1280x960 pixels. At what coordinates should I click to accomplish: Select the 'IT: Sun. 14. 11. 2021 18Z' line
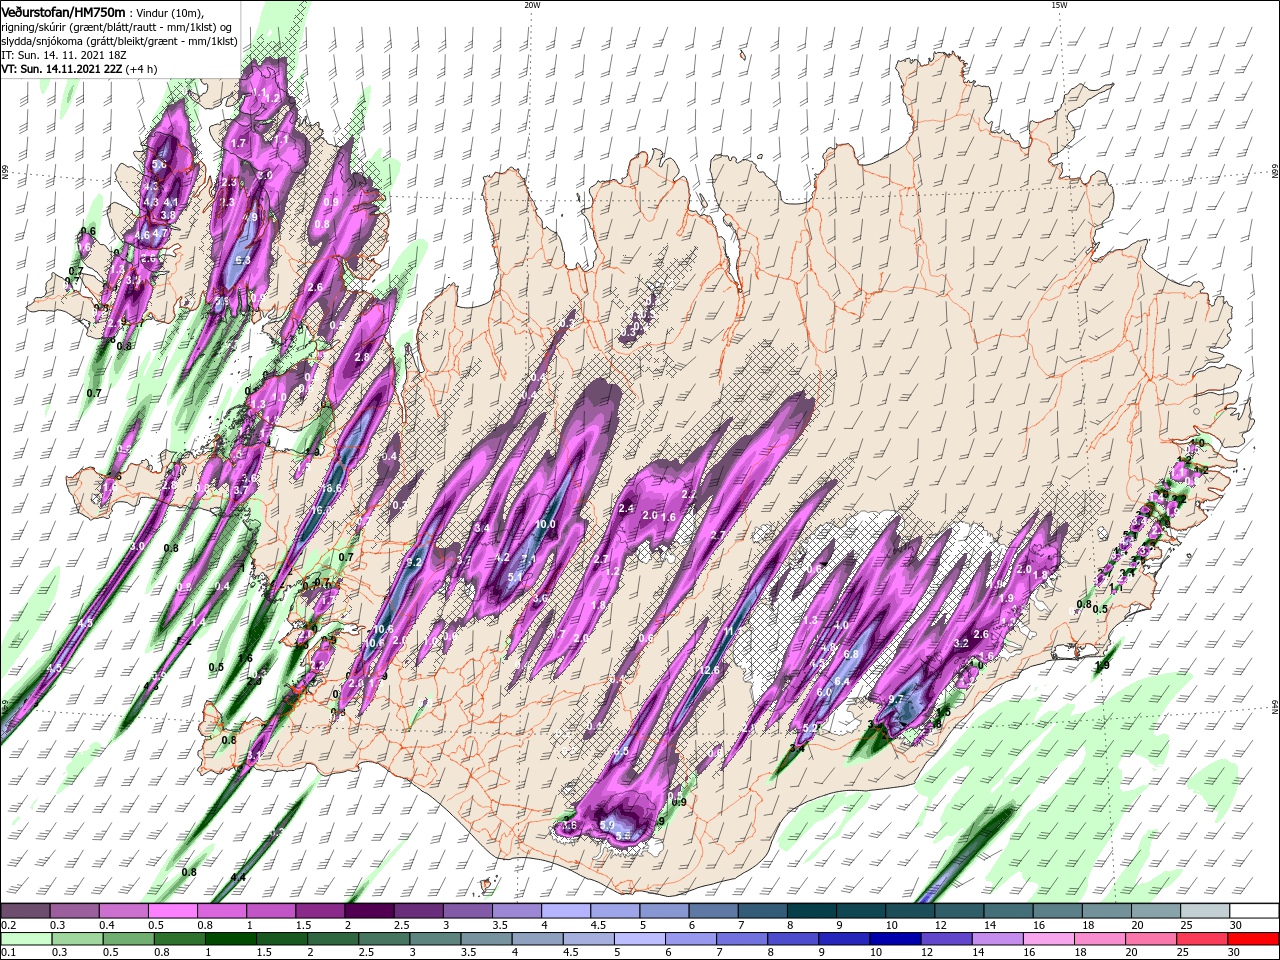click(x=64, y=55)
